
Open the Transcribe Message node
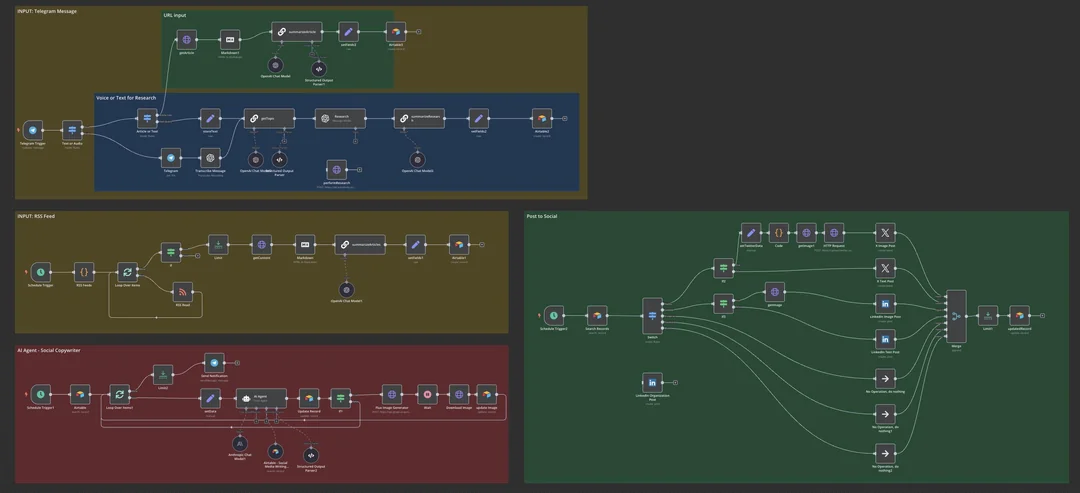click(x=210, y=158)
